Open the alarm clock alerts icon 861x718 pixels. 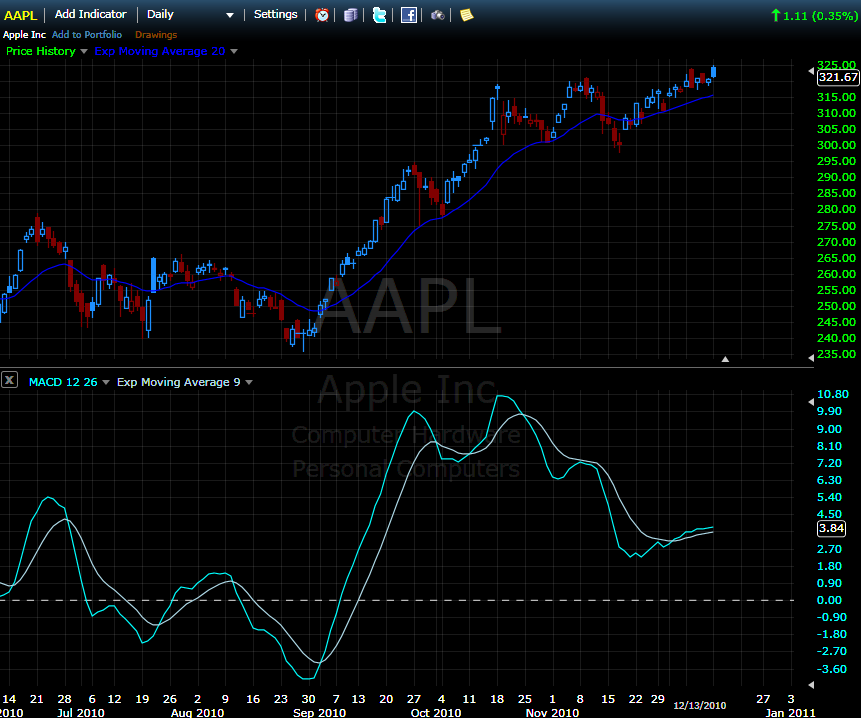click(x=322, y=15)
